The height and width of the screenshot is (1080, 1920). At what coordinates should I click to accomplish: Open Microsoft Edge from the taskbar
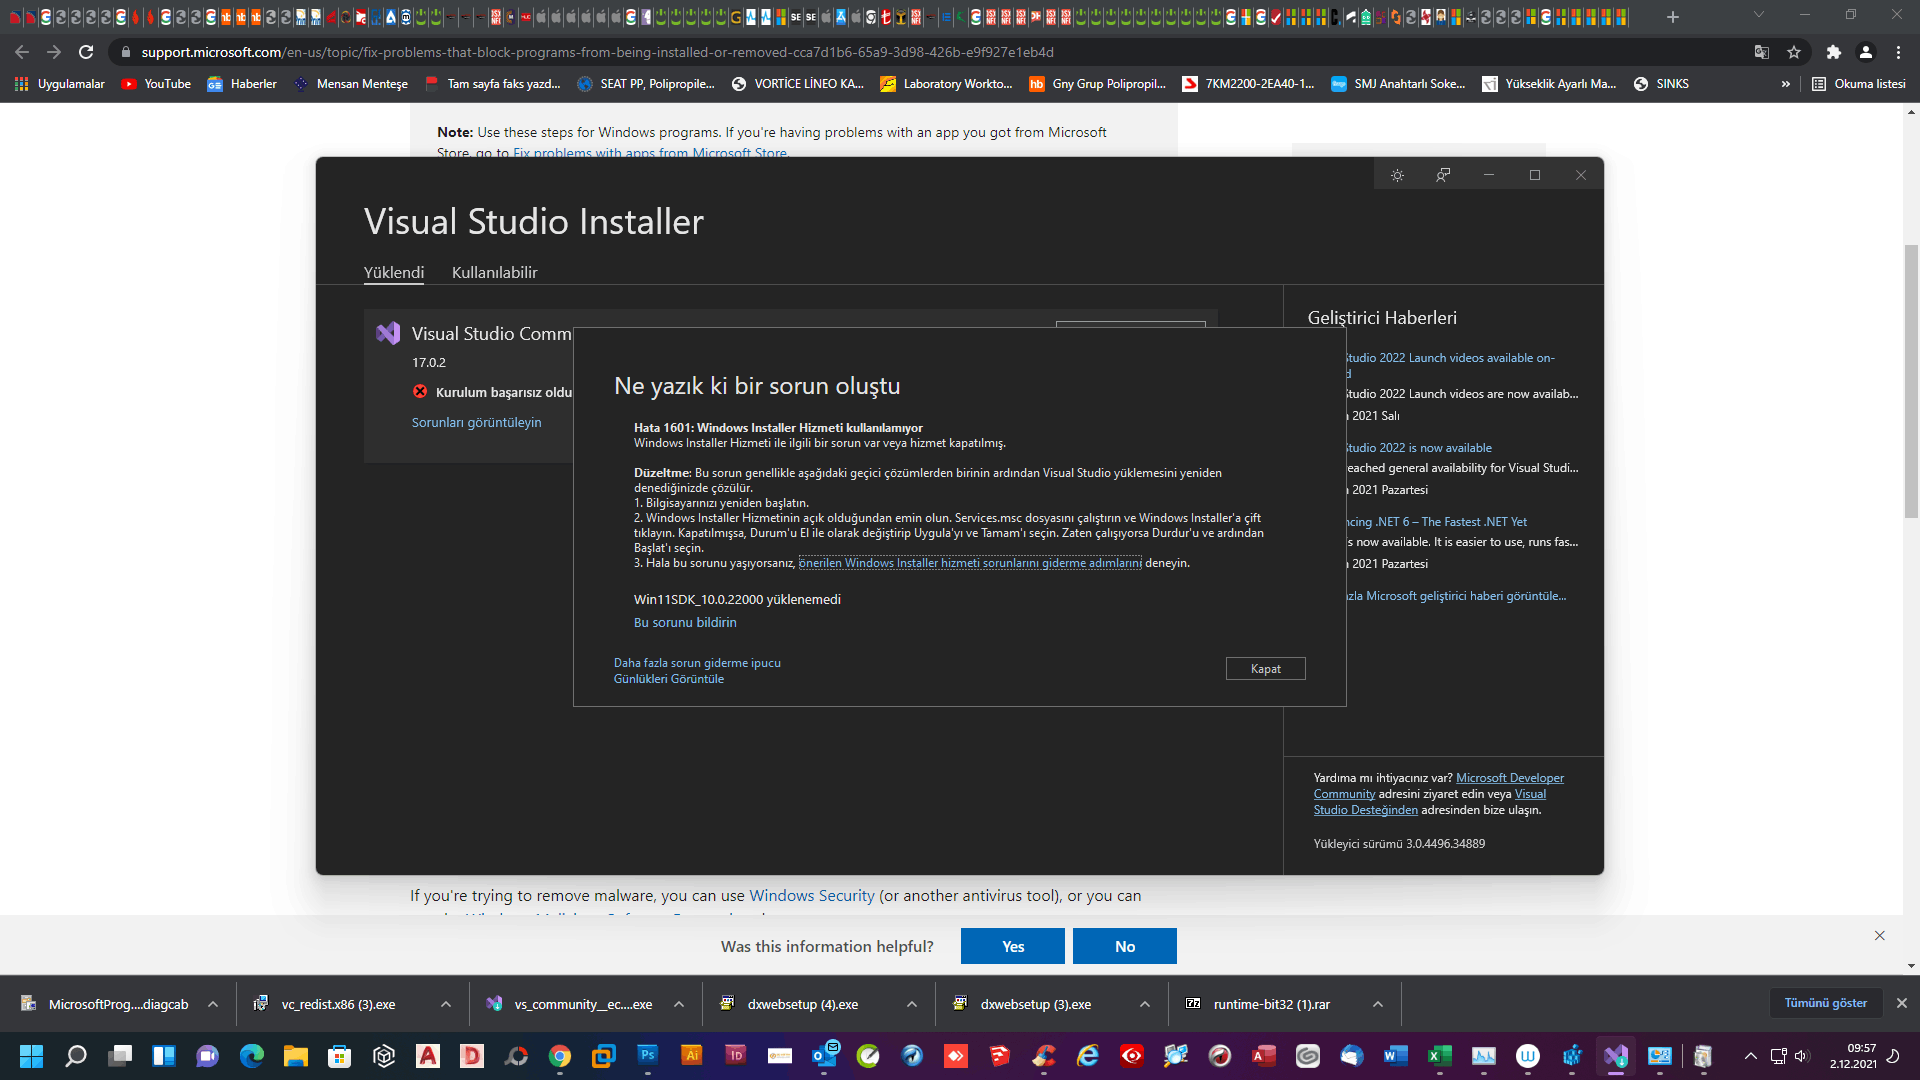tap(252, 1055)
